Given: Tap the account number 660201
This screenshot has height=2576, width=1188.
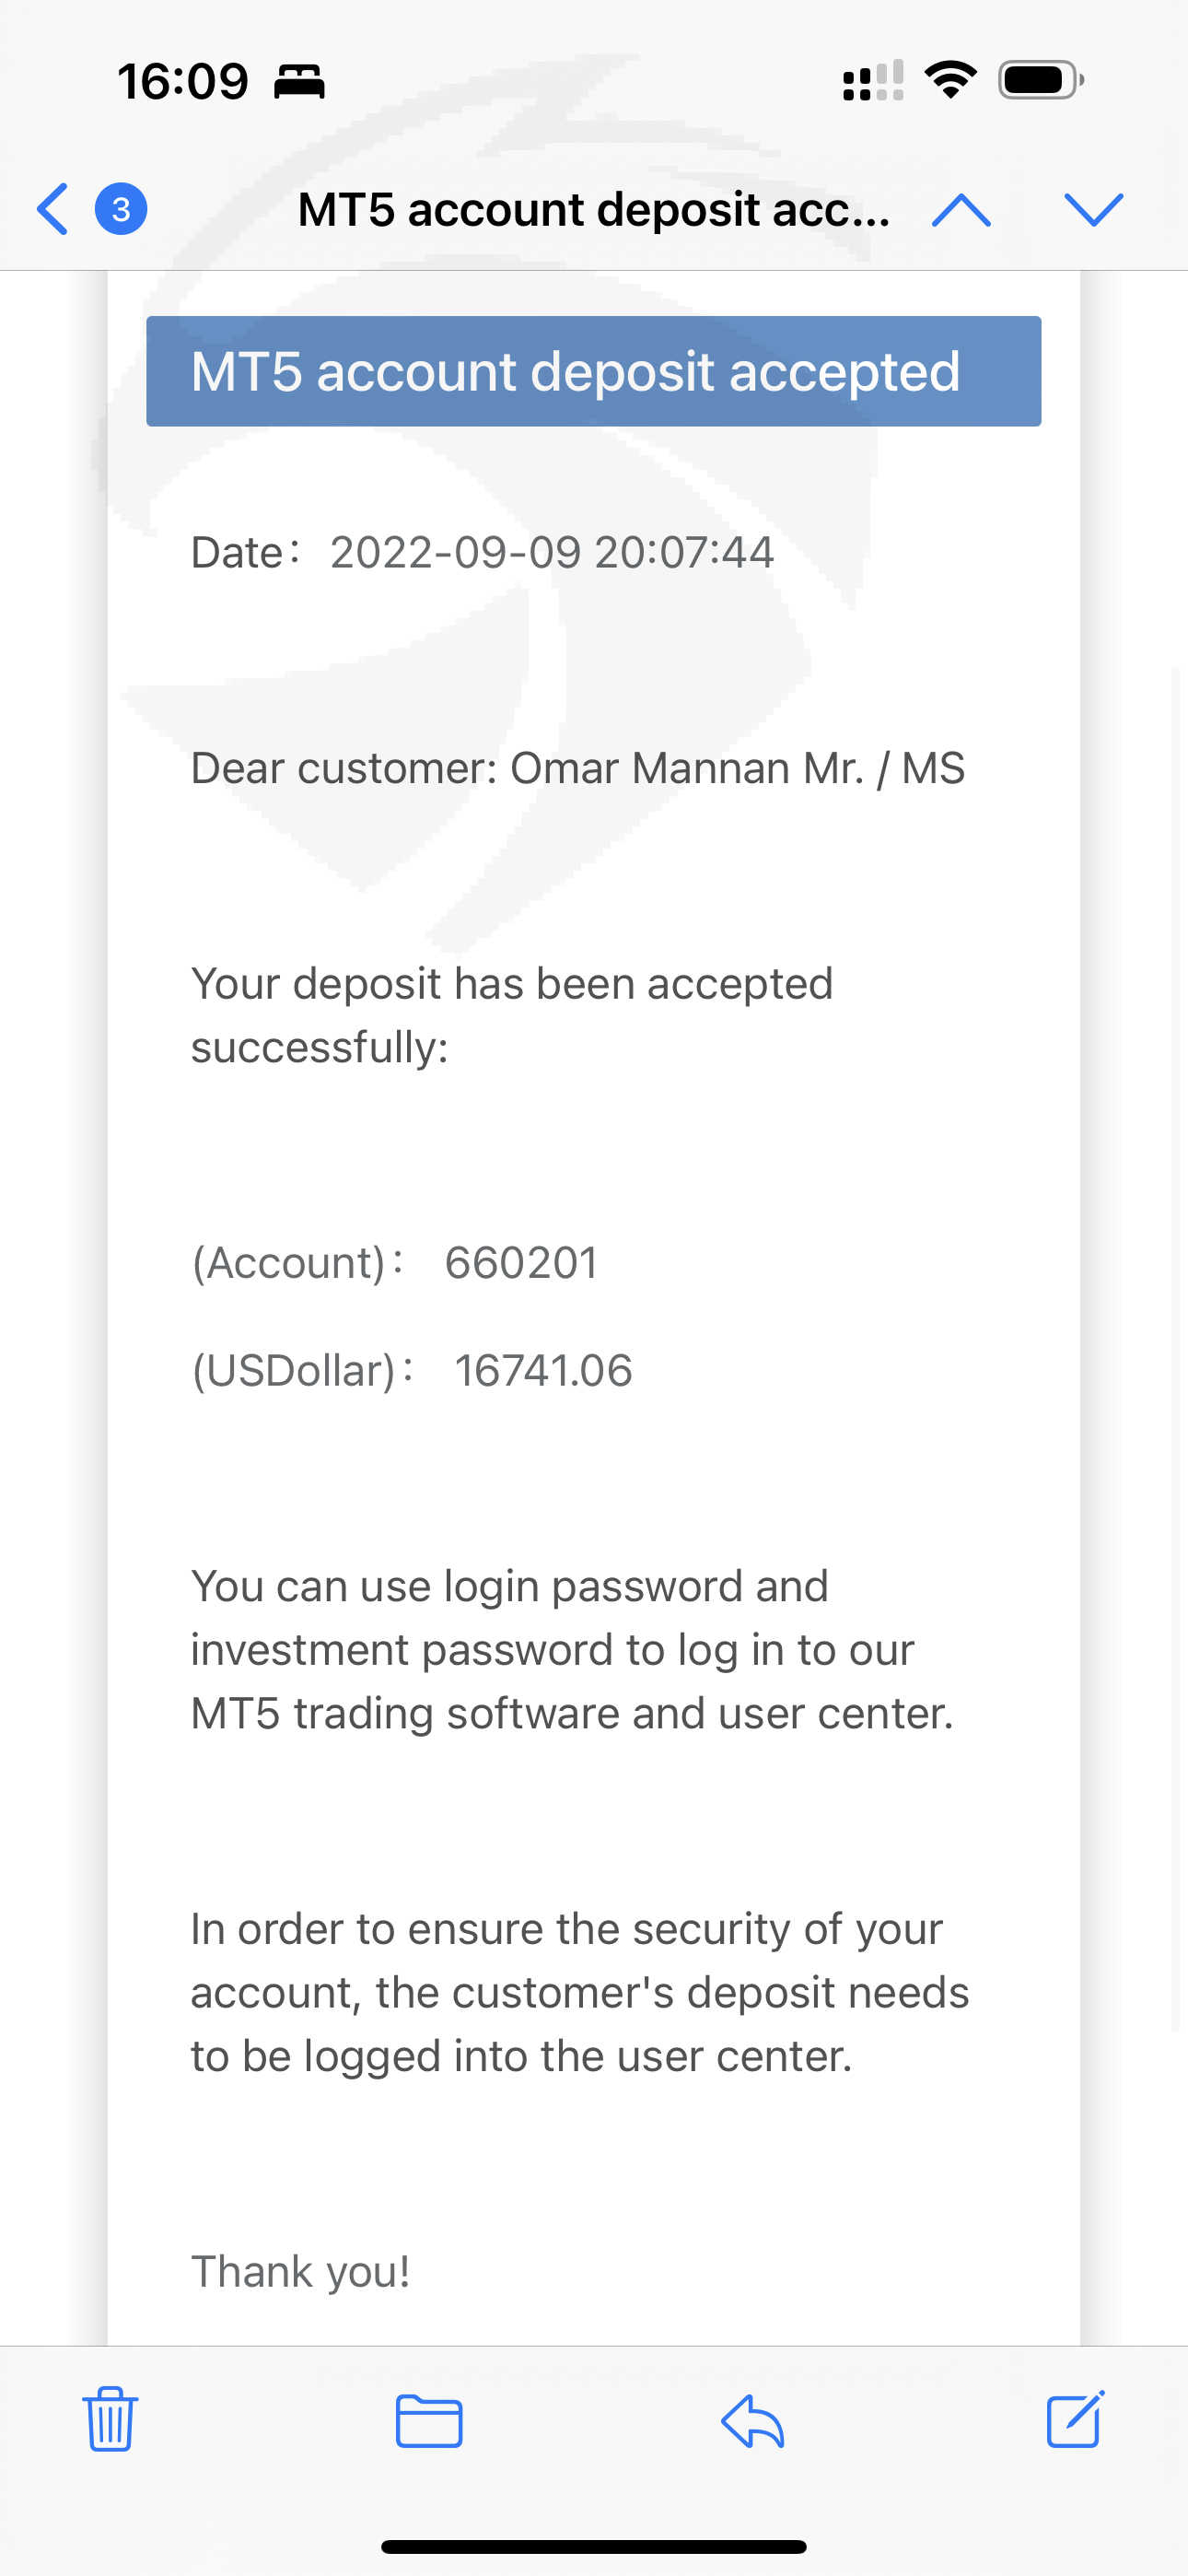Looking at the screenshot, I should coord(521,1263).
